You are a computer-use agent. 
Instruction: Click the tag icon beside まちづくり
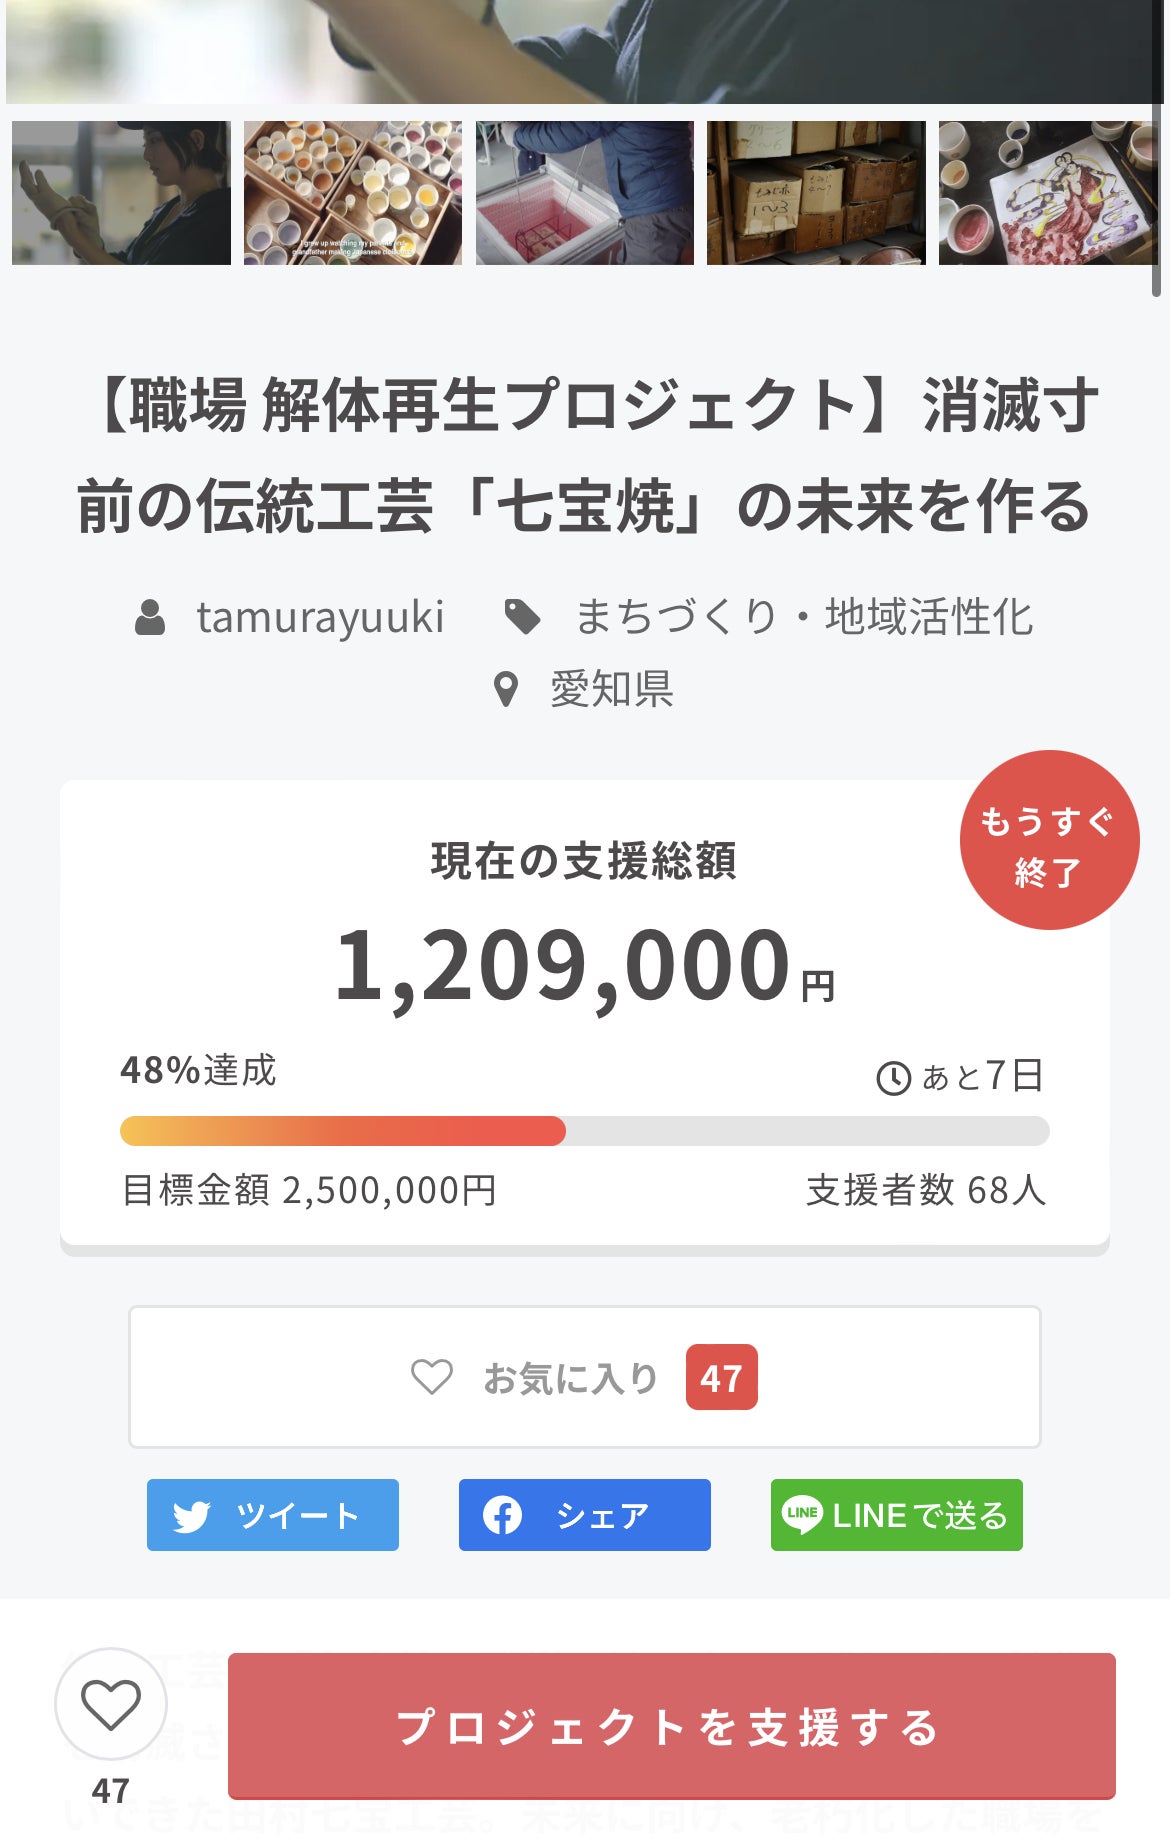[522, 617]
